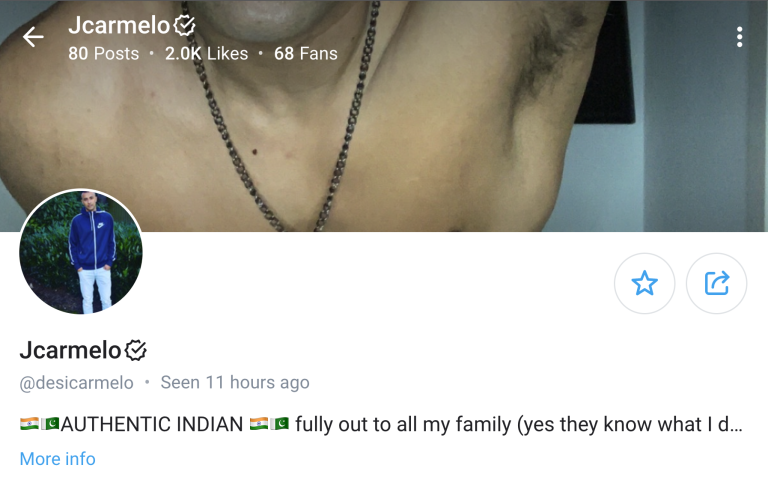Image resolution: width=768 pixels, height=483 pixels.
Task: Click the AUTHENTIC INDIAN bio text
Action: pos(151,424)
